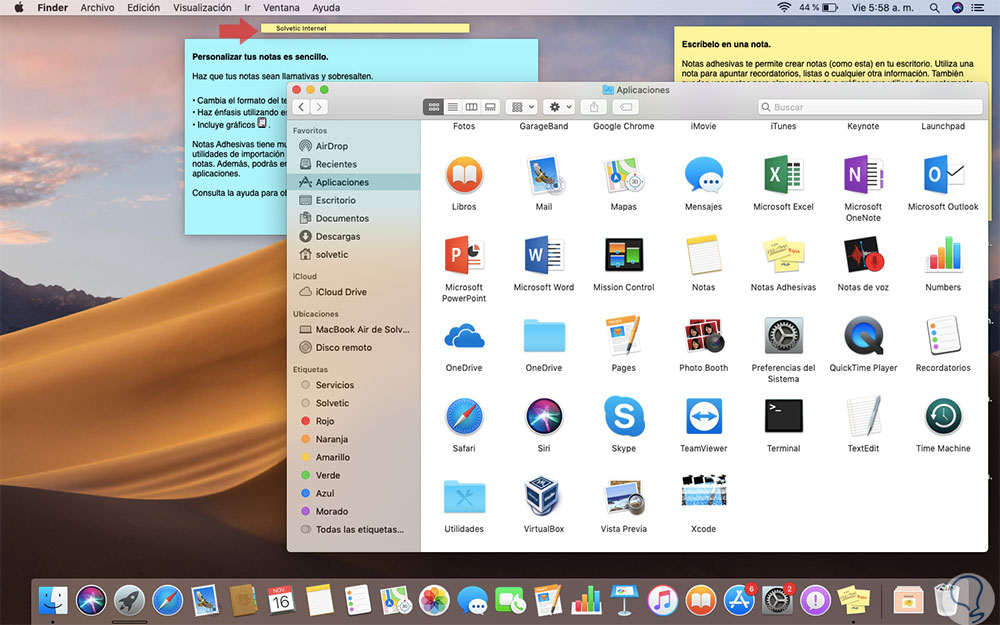Open the Mensajes app in Aplicaciones
Screen dimensions: 1000x625
tap(703, 175)
